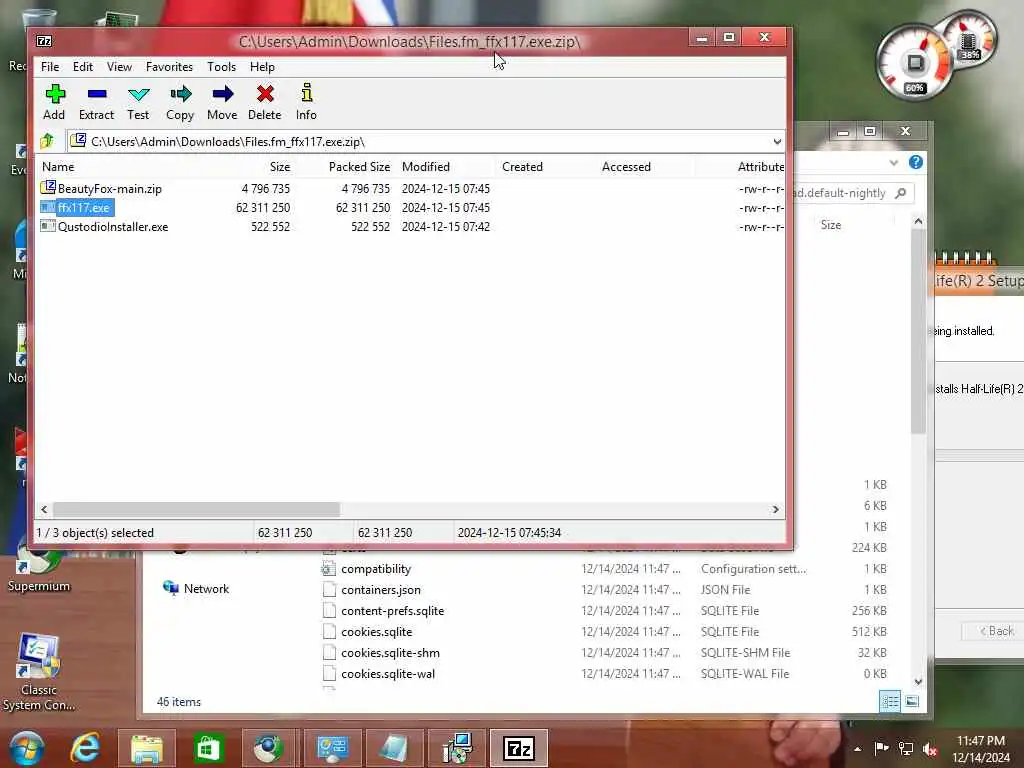The height and width of the screenshot is (768, 1024).
Task: Open the Windows Start orb
Action: pos(27,748)
